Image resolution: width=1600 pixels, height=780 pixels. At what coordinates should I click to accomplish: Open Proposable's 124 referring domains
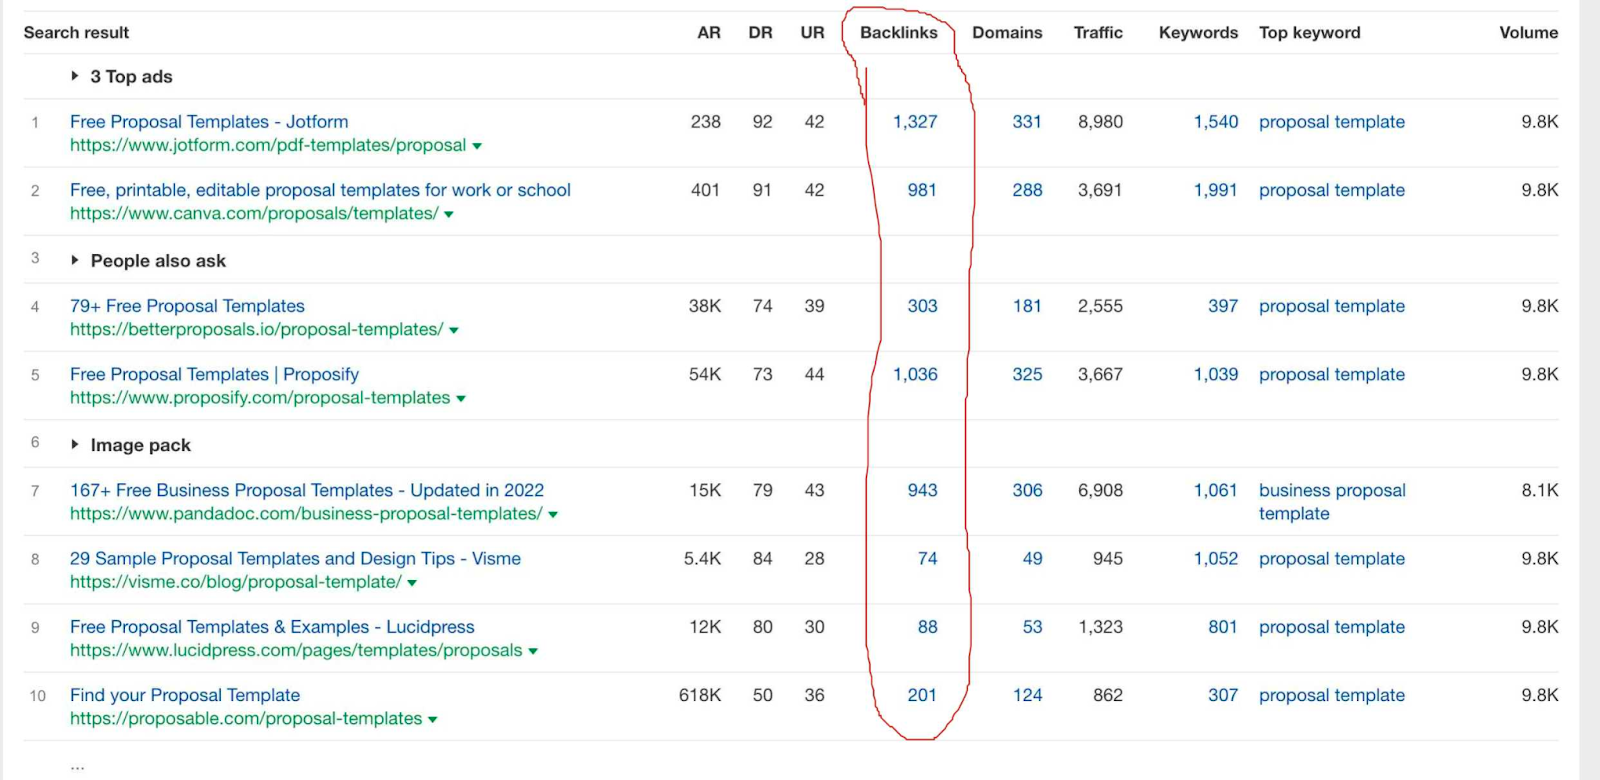(x=1027, y=694)
